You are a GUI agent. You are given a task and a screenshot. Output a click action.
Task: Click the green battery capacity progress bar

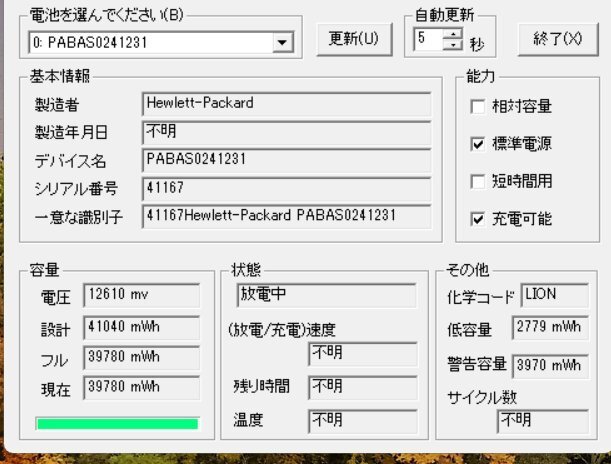(117, 423)
